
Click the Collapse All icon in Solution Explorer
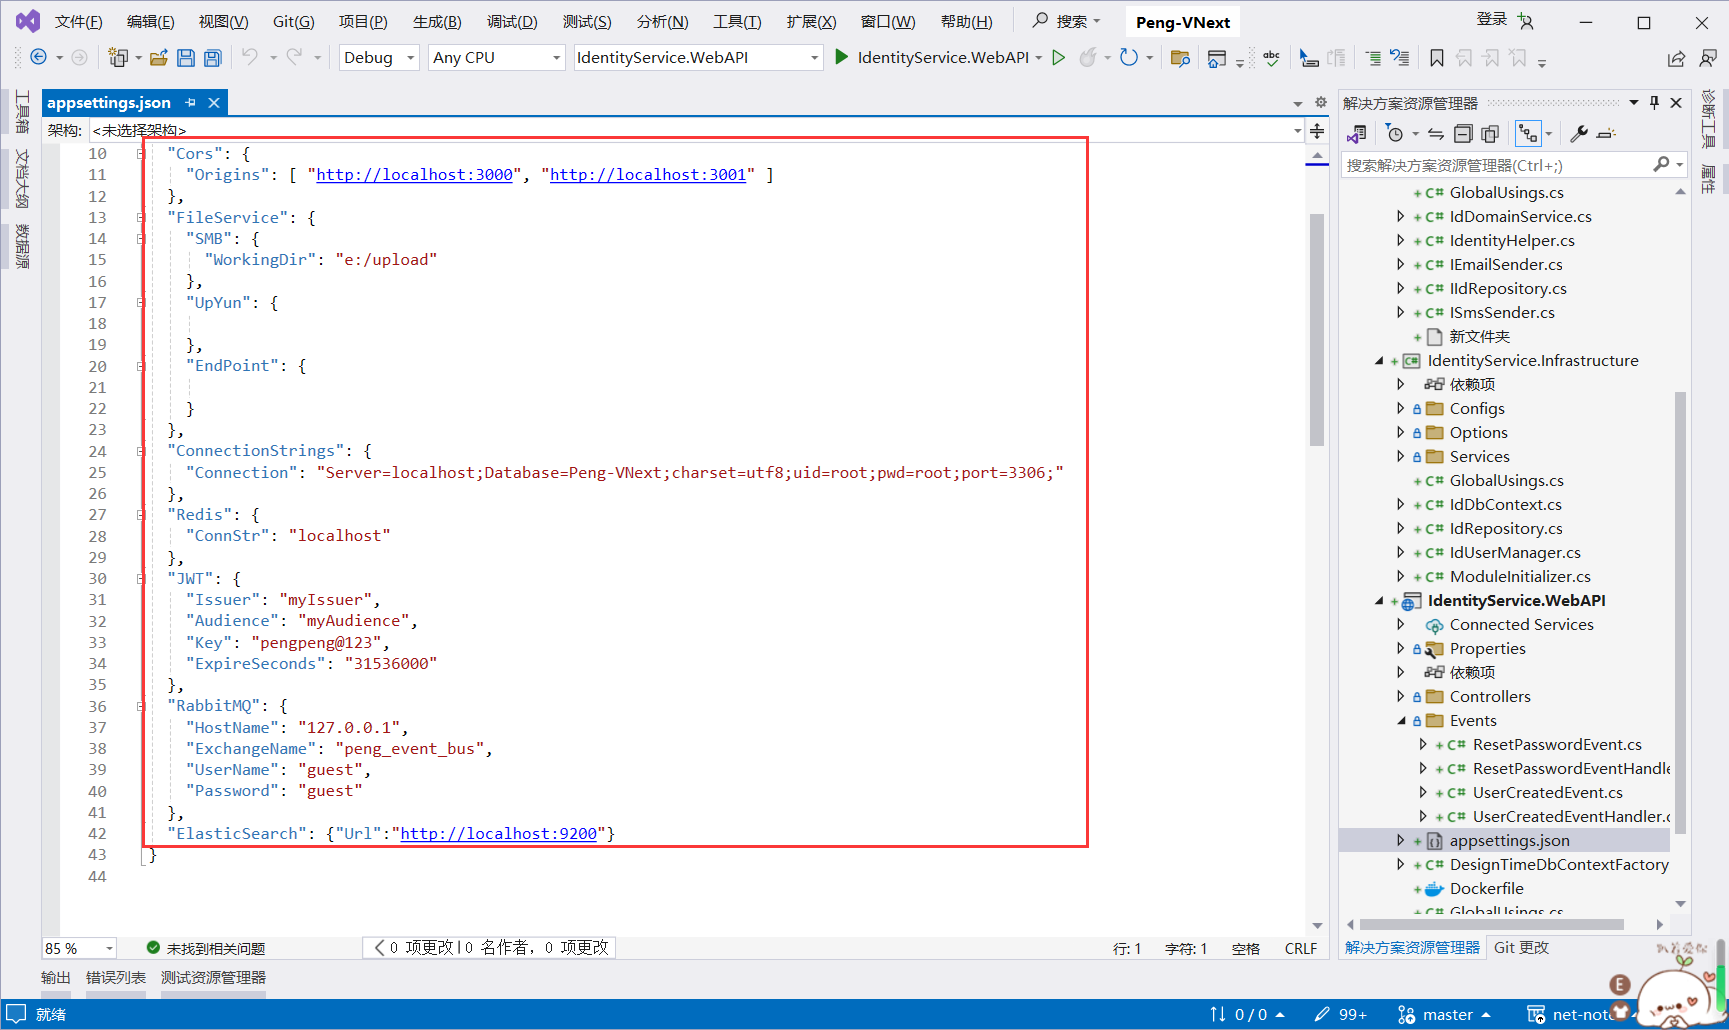(x=1463, y=134)
